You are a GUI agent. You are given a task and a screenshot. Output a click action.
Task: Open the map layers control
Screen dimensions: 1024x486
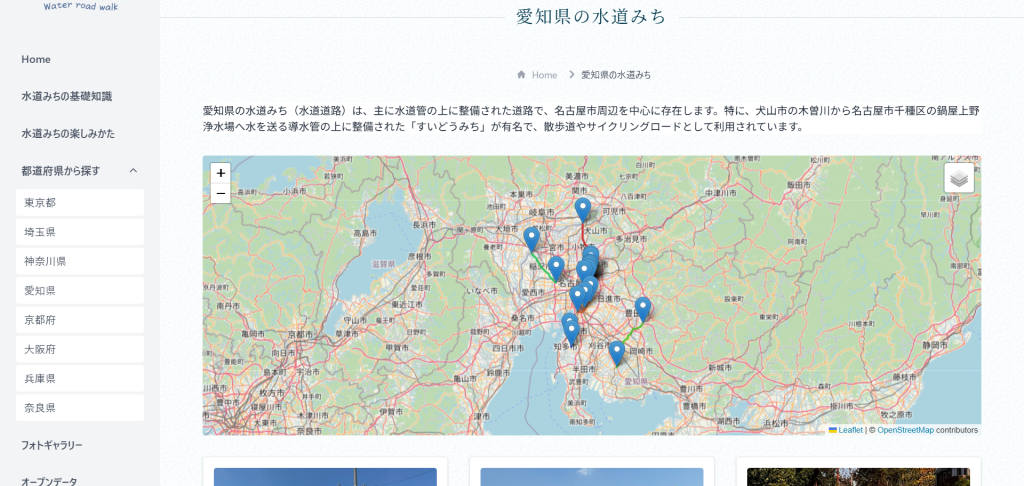click(958, 178)
